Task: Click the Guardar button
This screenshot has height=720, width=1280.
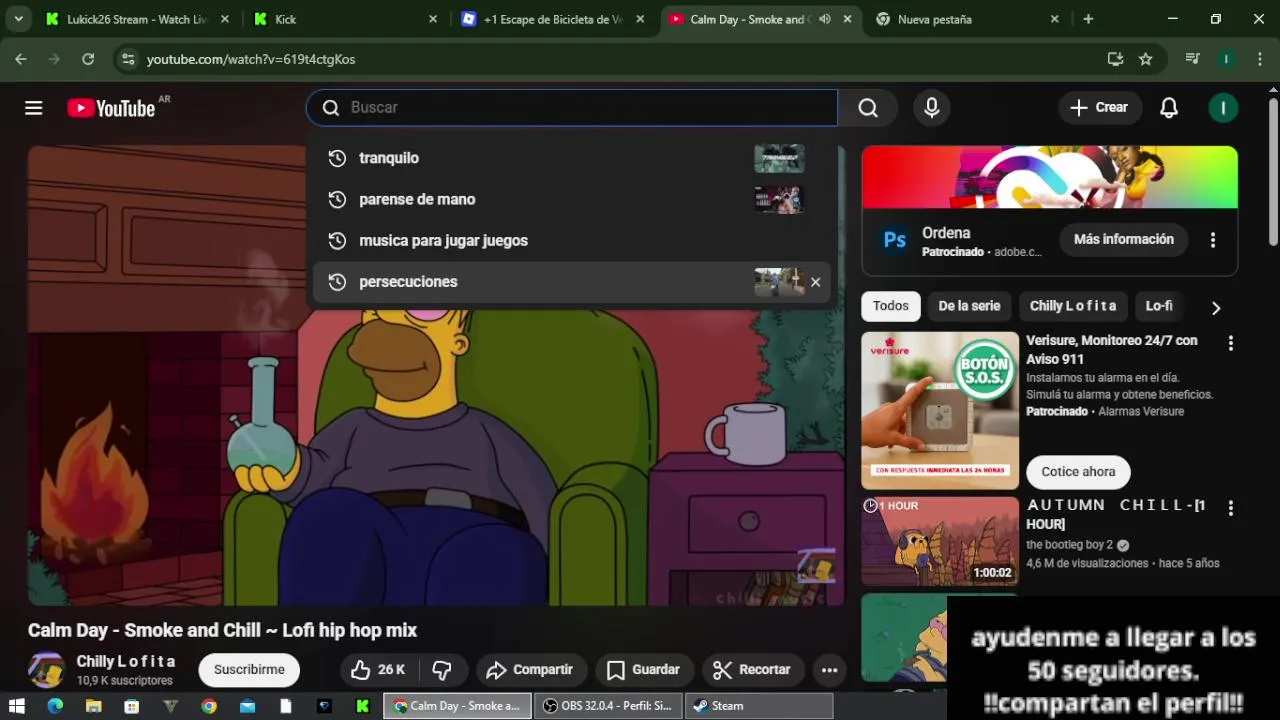Action: (643, 670)
